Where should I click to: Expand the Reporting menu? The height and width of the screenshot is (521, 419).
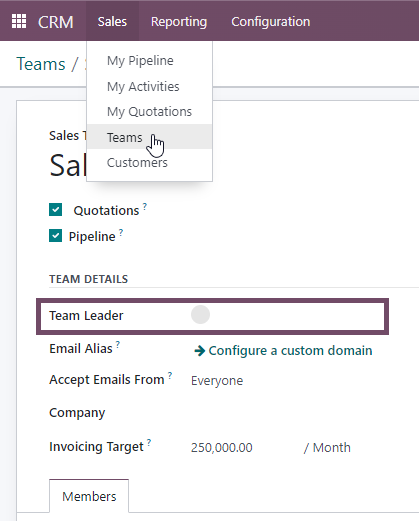[x=179, y=21]
